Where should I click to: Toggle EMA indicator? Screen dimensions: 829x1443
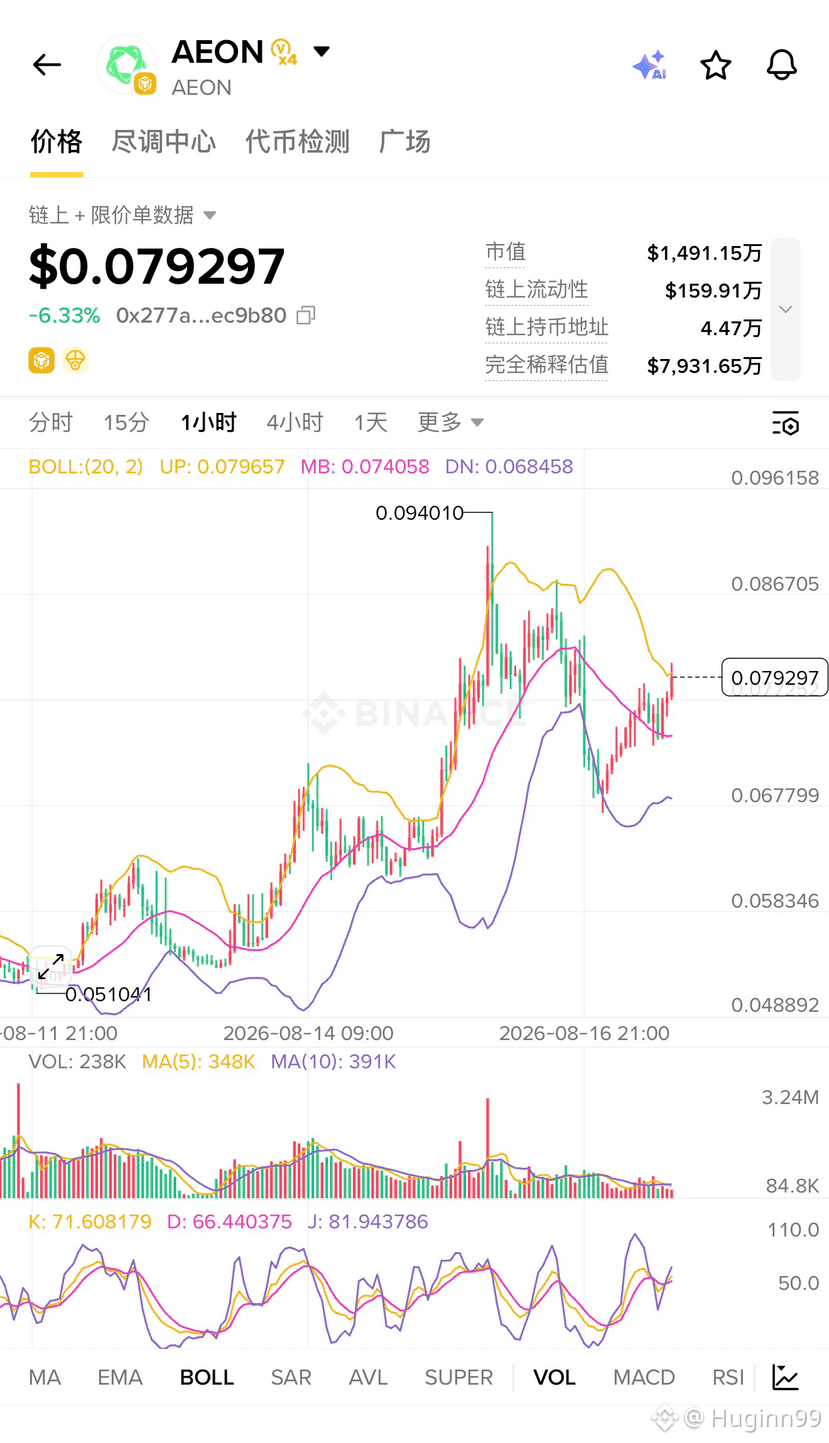pos(120,1377)
